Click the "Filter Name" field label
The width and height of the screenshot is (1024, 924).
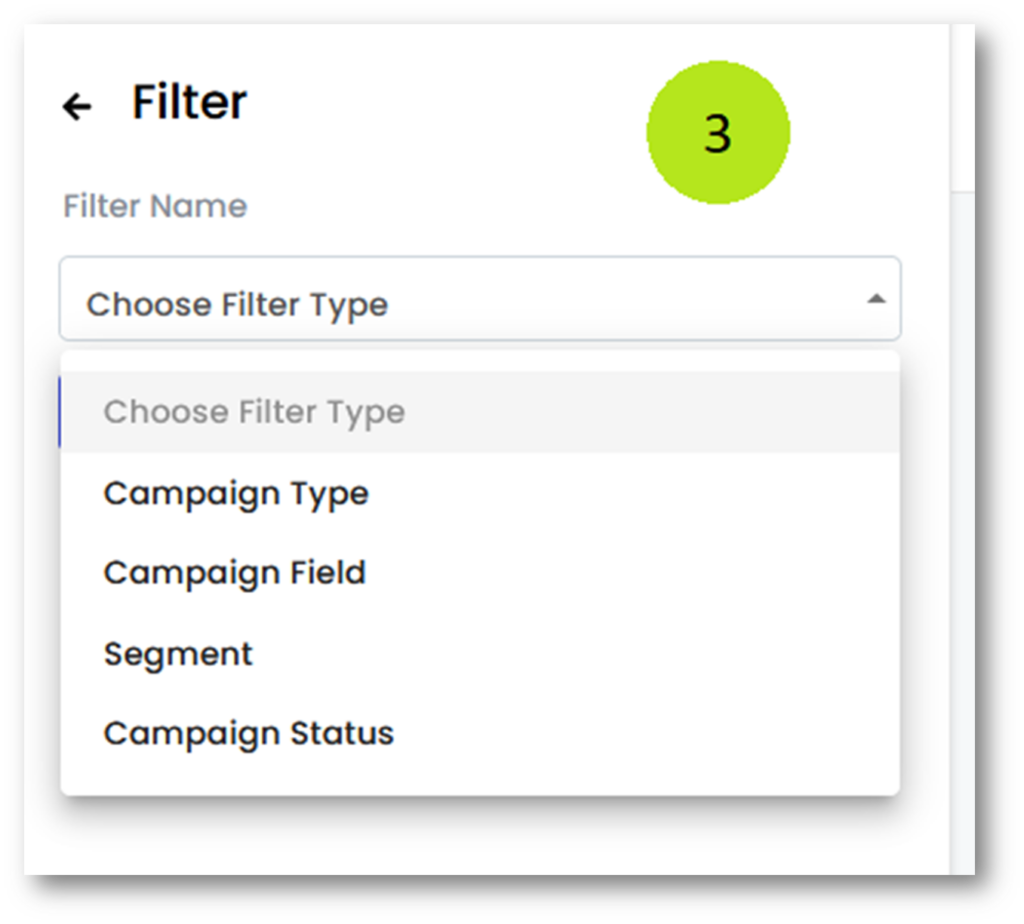pyautogui.click(x=155, y=206)
